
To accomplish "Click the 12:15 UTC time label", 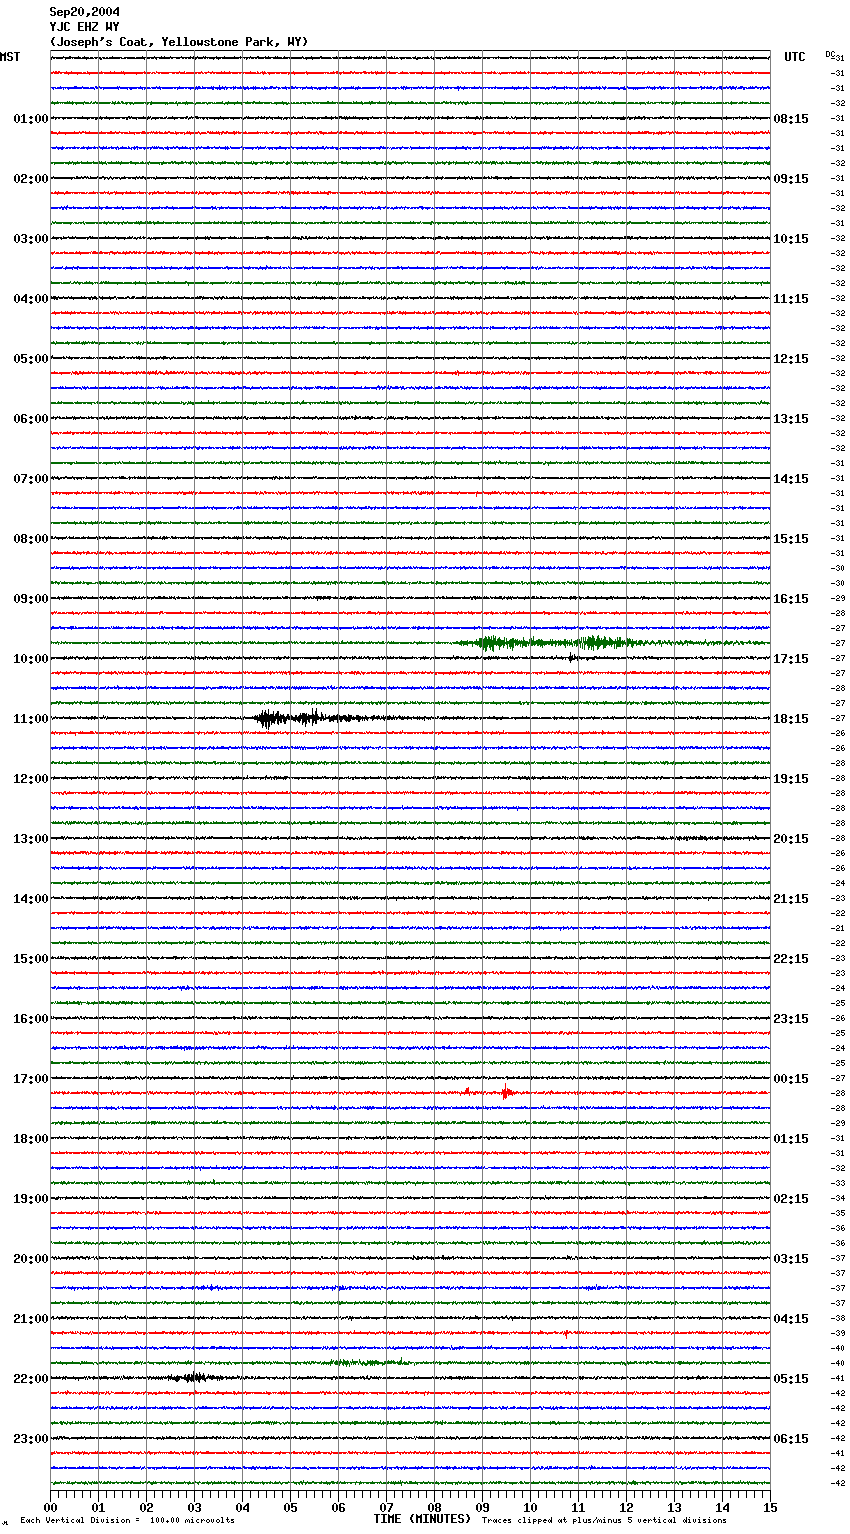I will click(x=791, y=359).
